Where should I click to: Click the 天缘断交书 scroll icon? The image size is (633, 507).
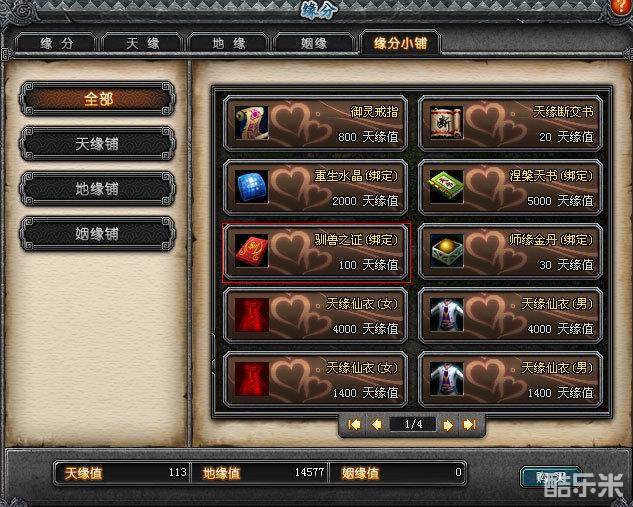(x=446, y=123)
